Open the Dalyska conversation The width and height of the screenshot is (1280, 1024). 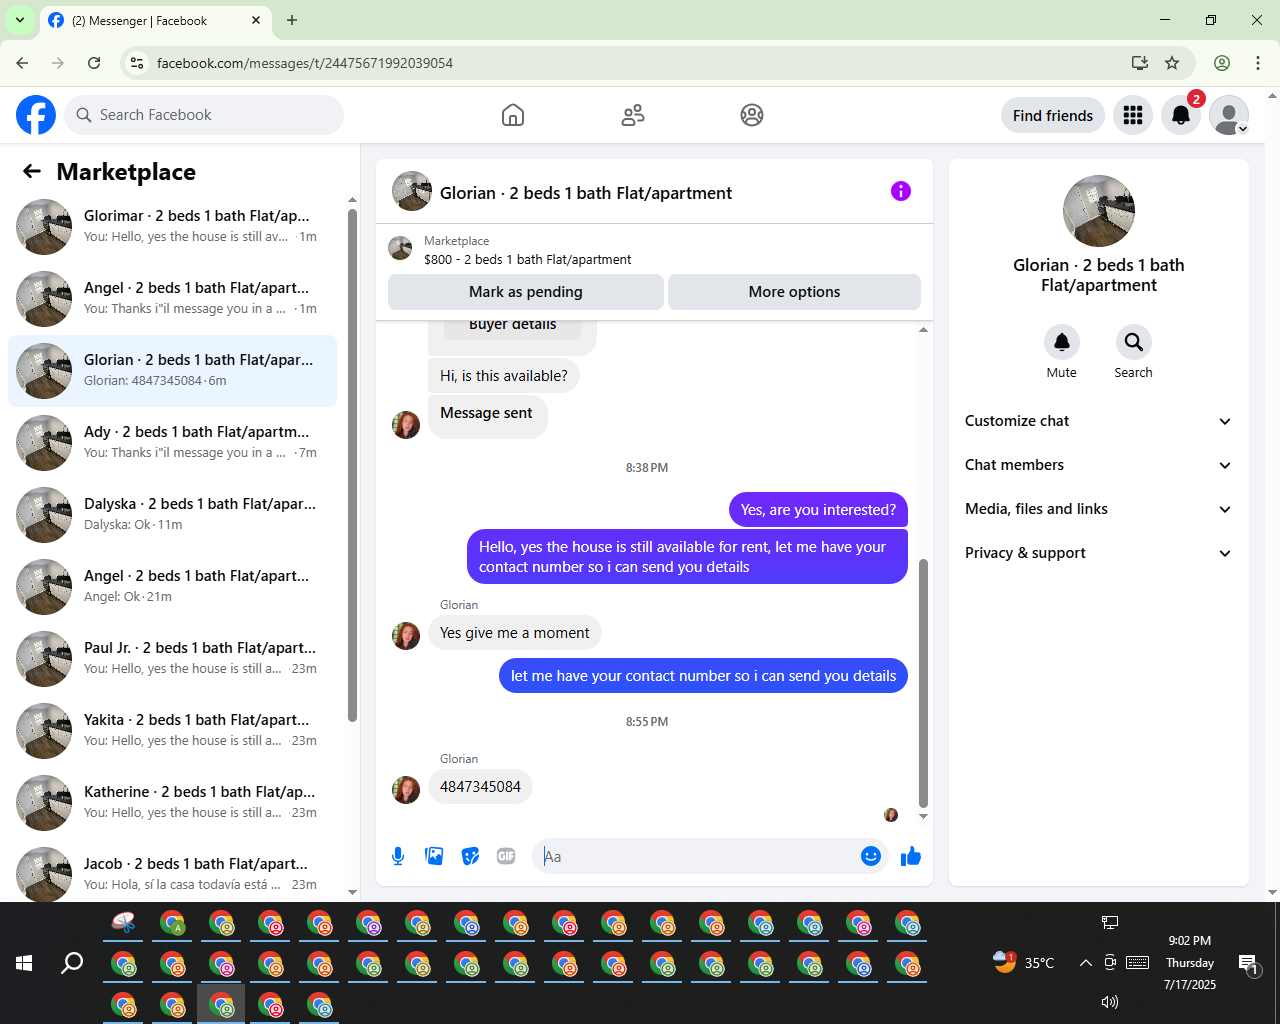pyautogui.click(x=172, y=515)
